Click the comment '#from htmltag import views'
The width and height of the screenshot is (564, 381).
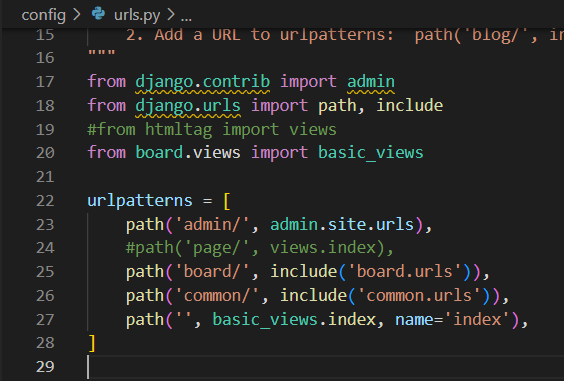coord(212,130)
